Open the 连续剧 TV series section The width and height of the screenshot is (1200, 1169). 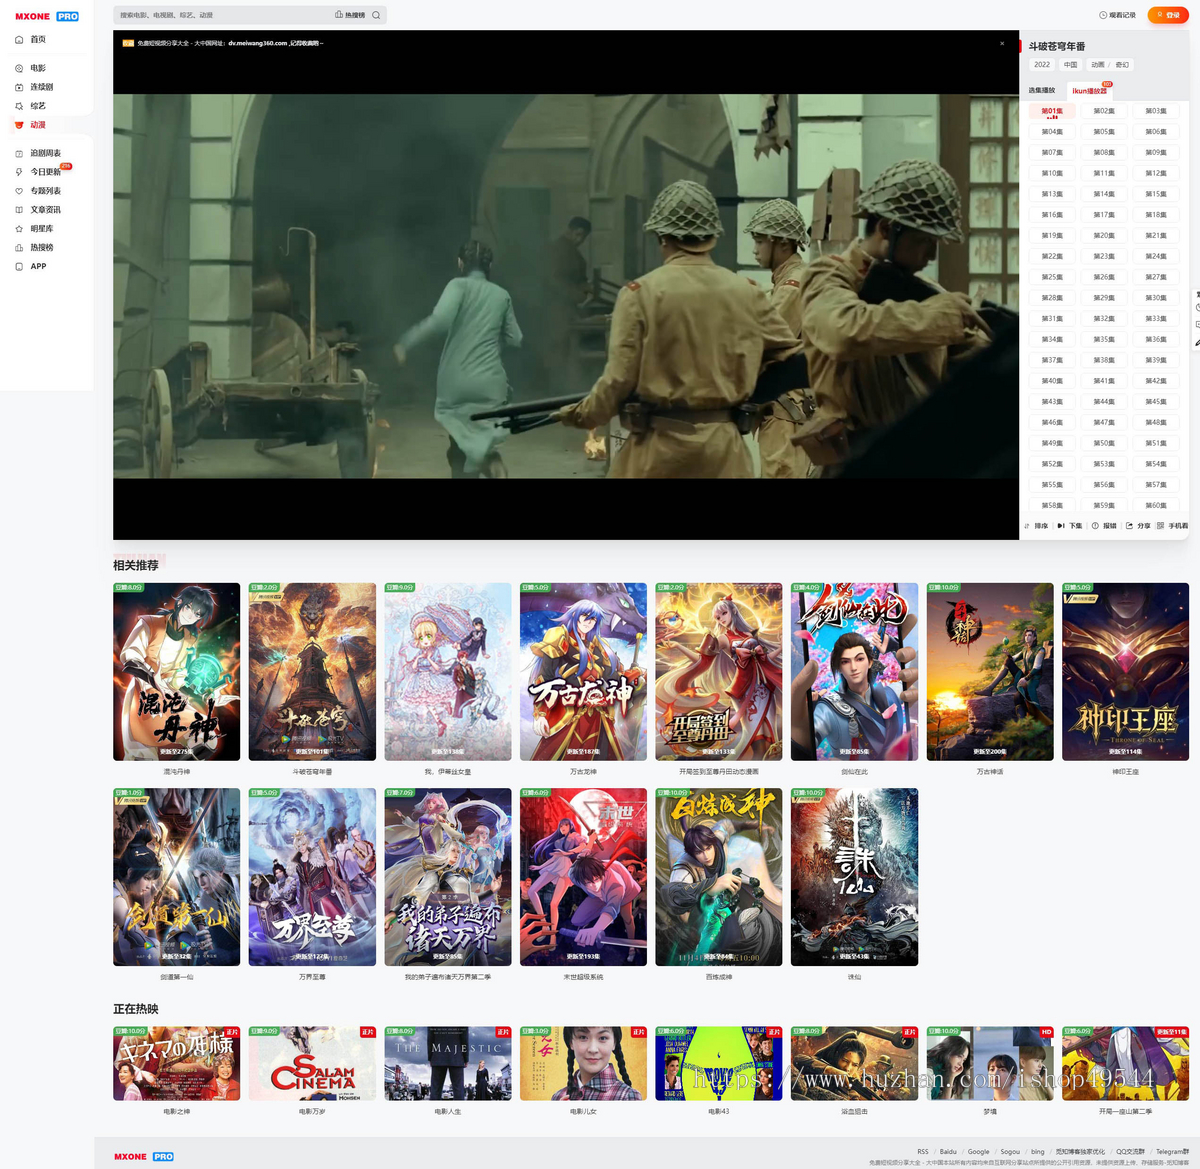point(35,87)
